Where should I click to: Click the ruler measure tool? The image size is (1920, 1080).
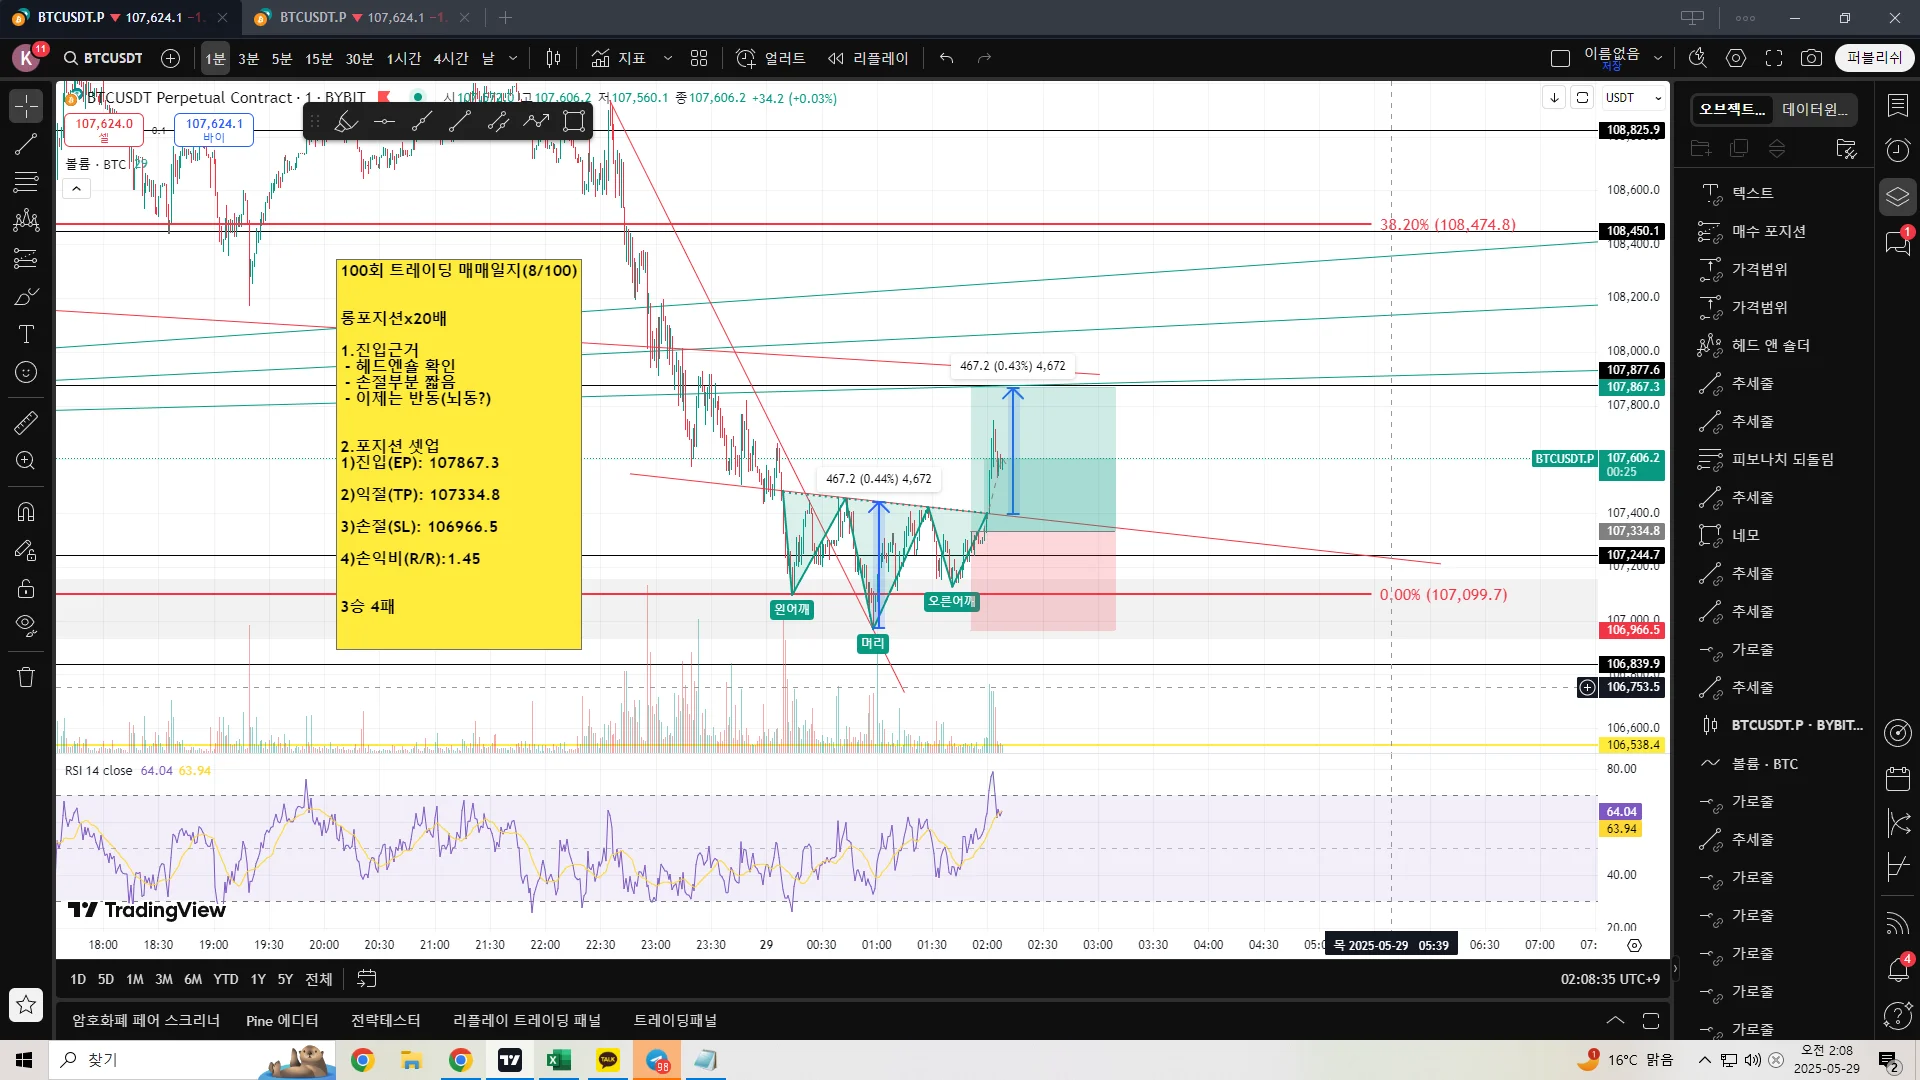(26, 423)
